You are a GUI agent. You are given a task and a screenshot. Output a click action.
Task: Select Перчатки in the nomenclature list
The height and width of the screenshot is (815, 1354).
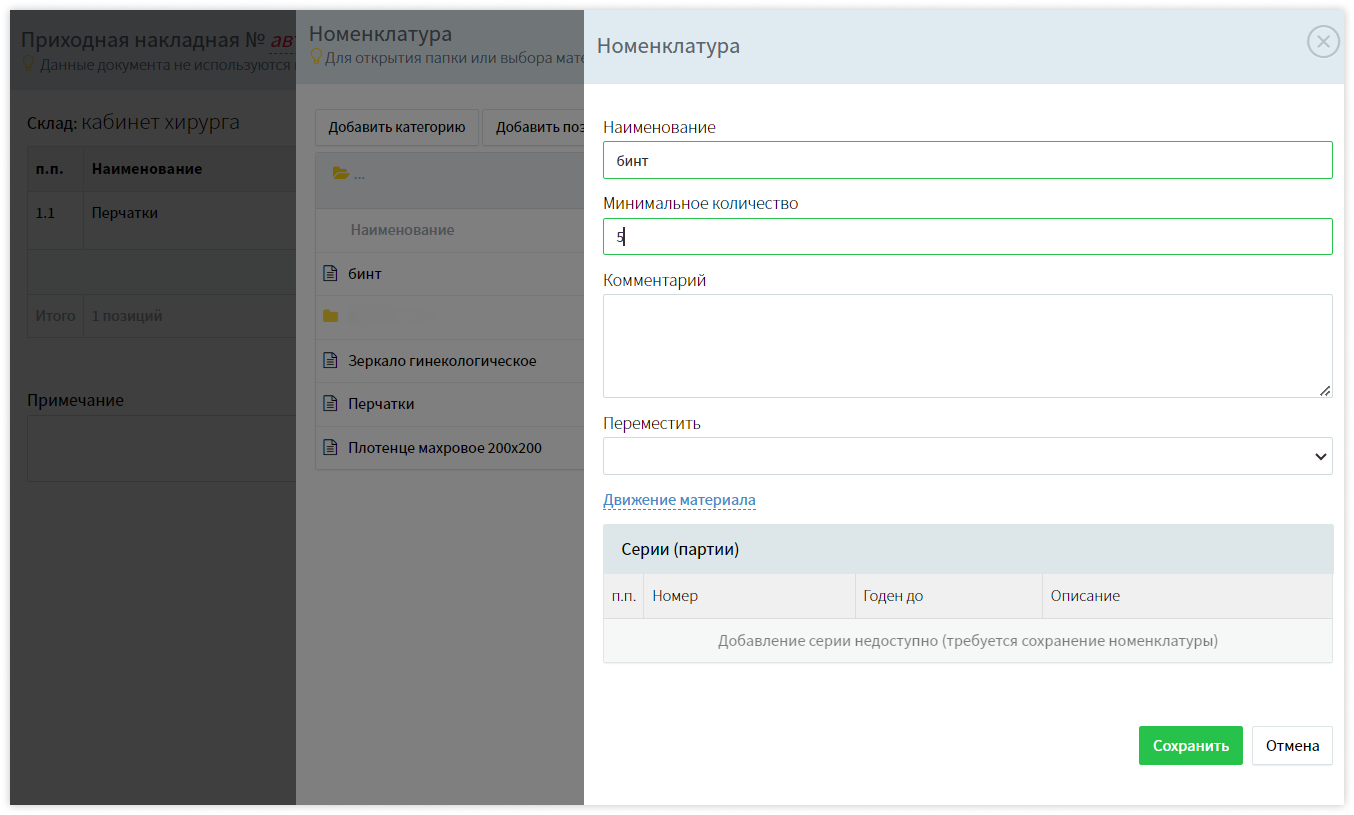381,404
